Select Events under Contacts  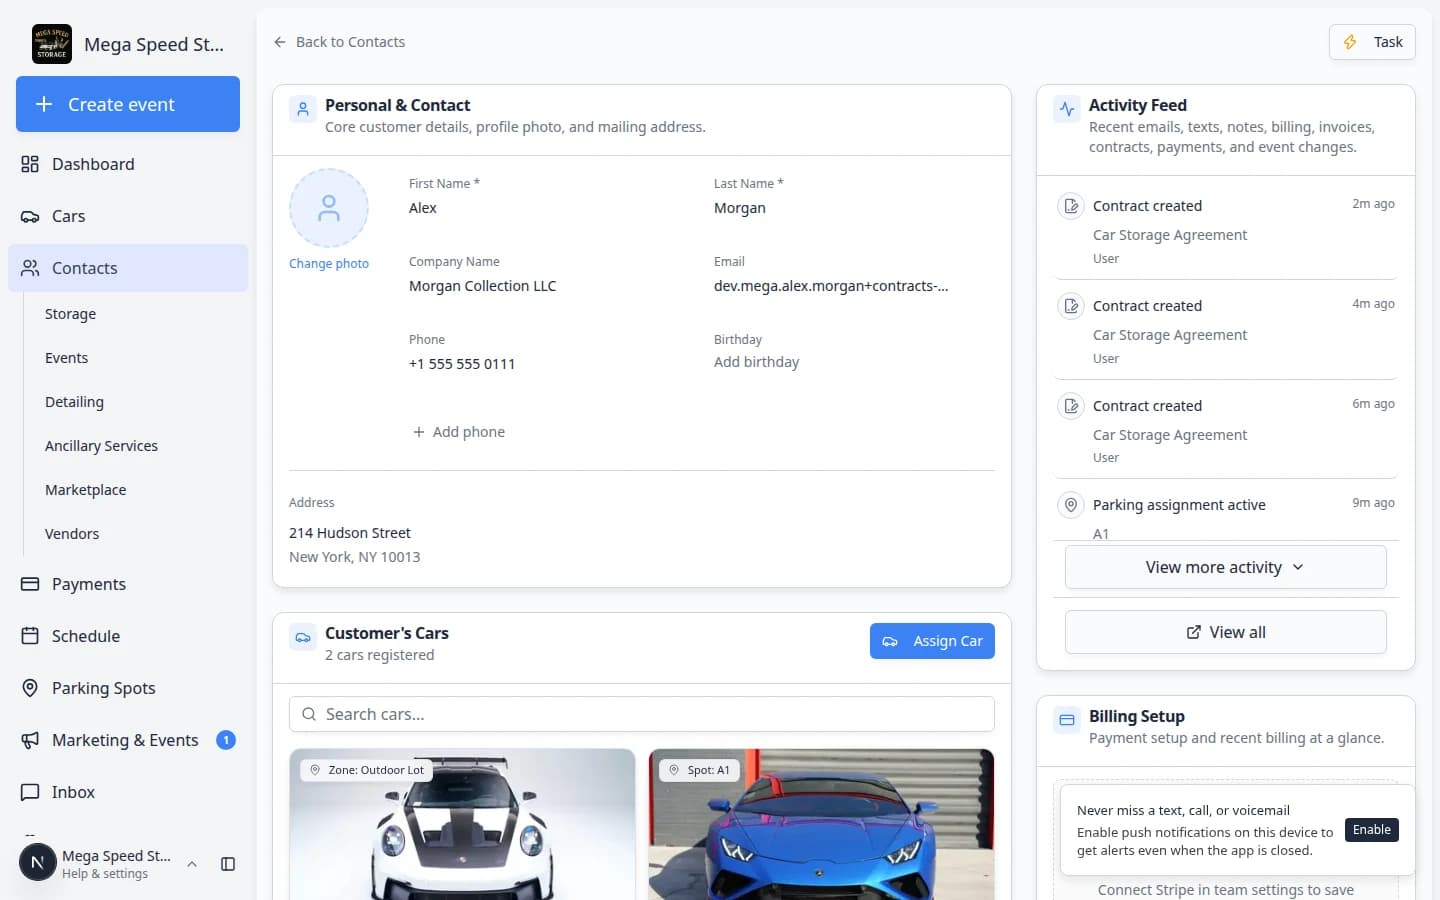point(66,358)
